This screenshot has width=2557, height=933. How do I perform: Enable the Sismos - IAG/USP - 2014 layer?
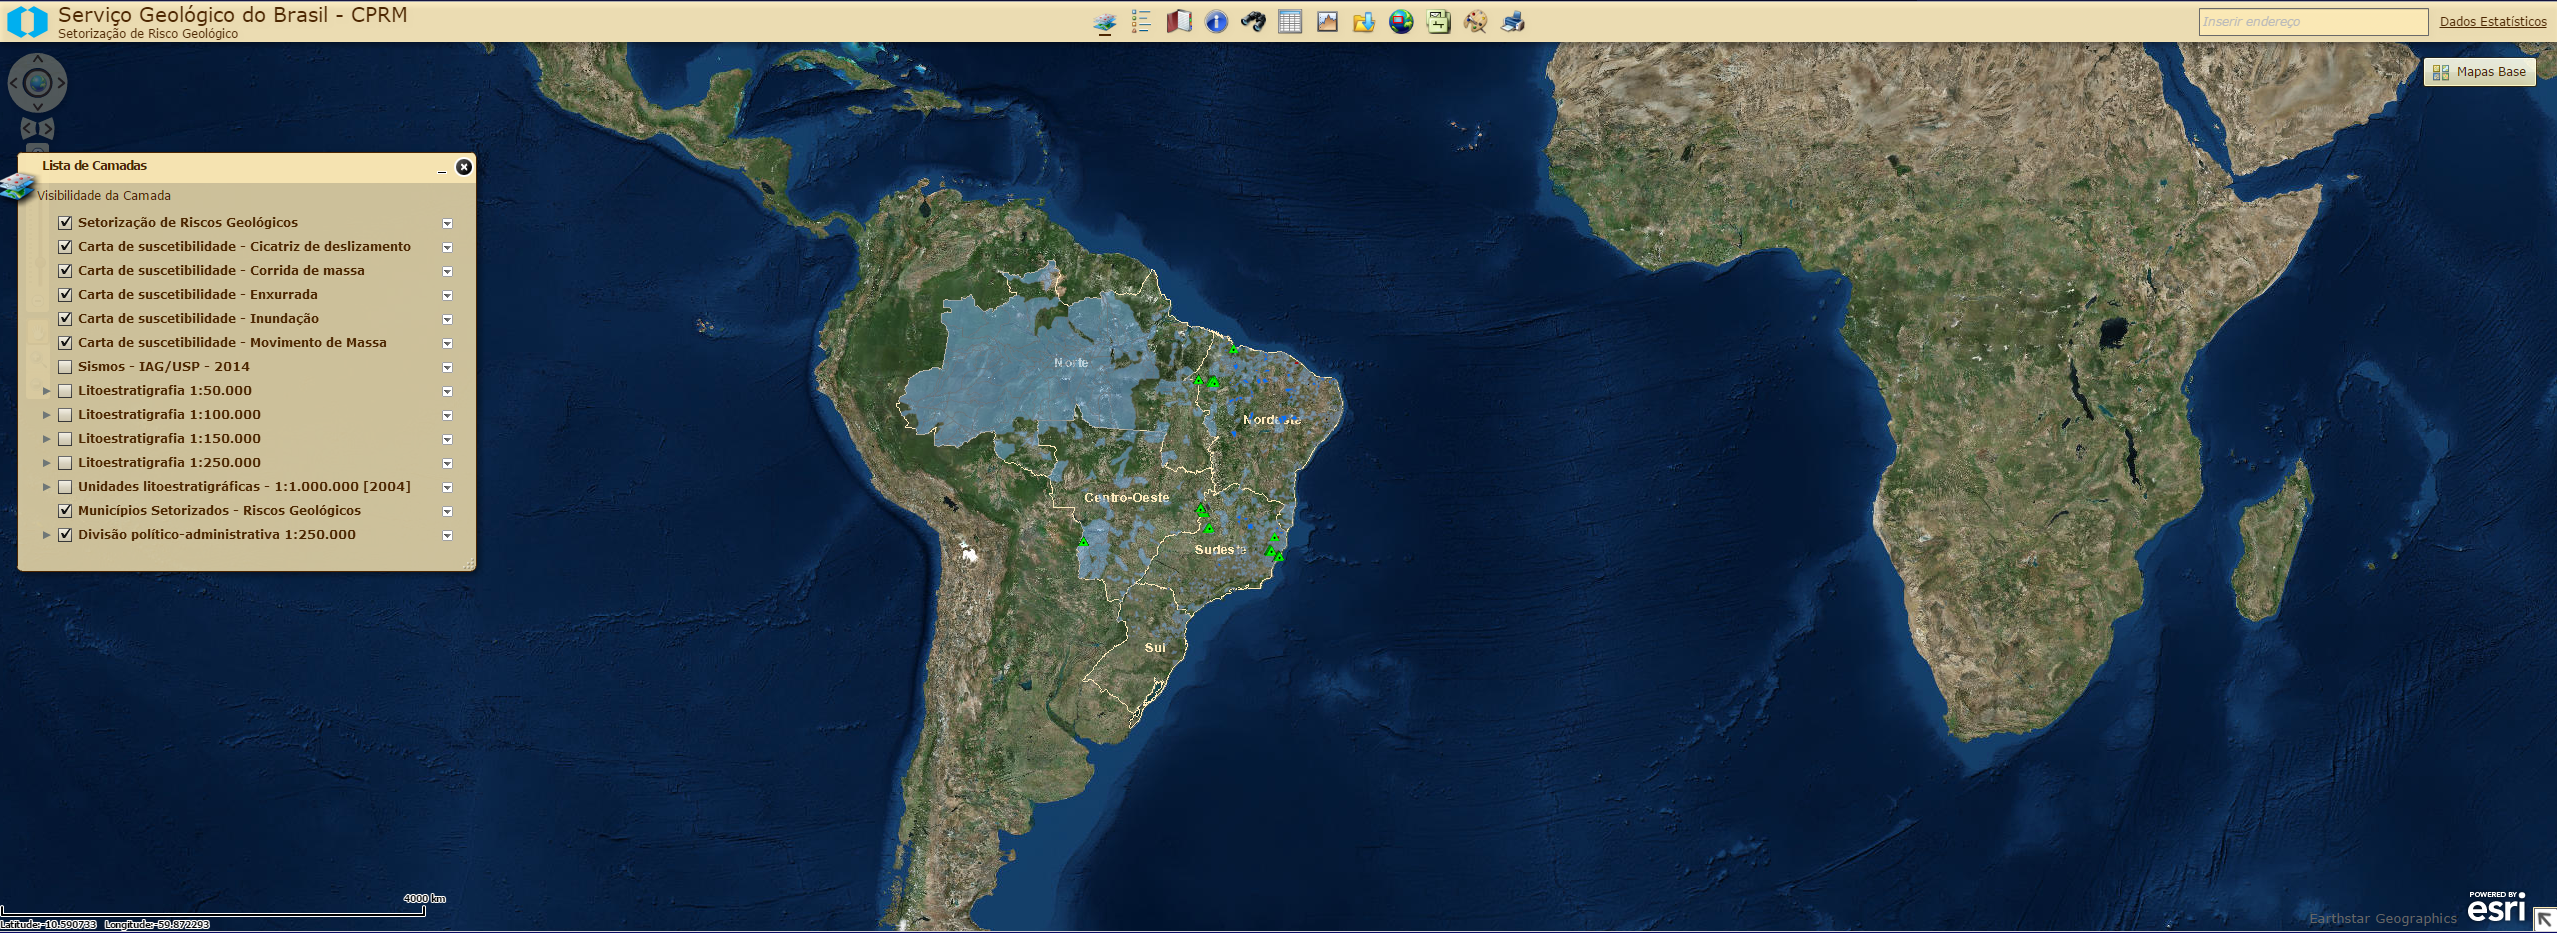pyautogui.click(x=65, y=367)
